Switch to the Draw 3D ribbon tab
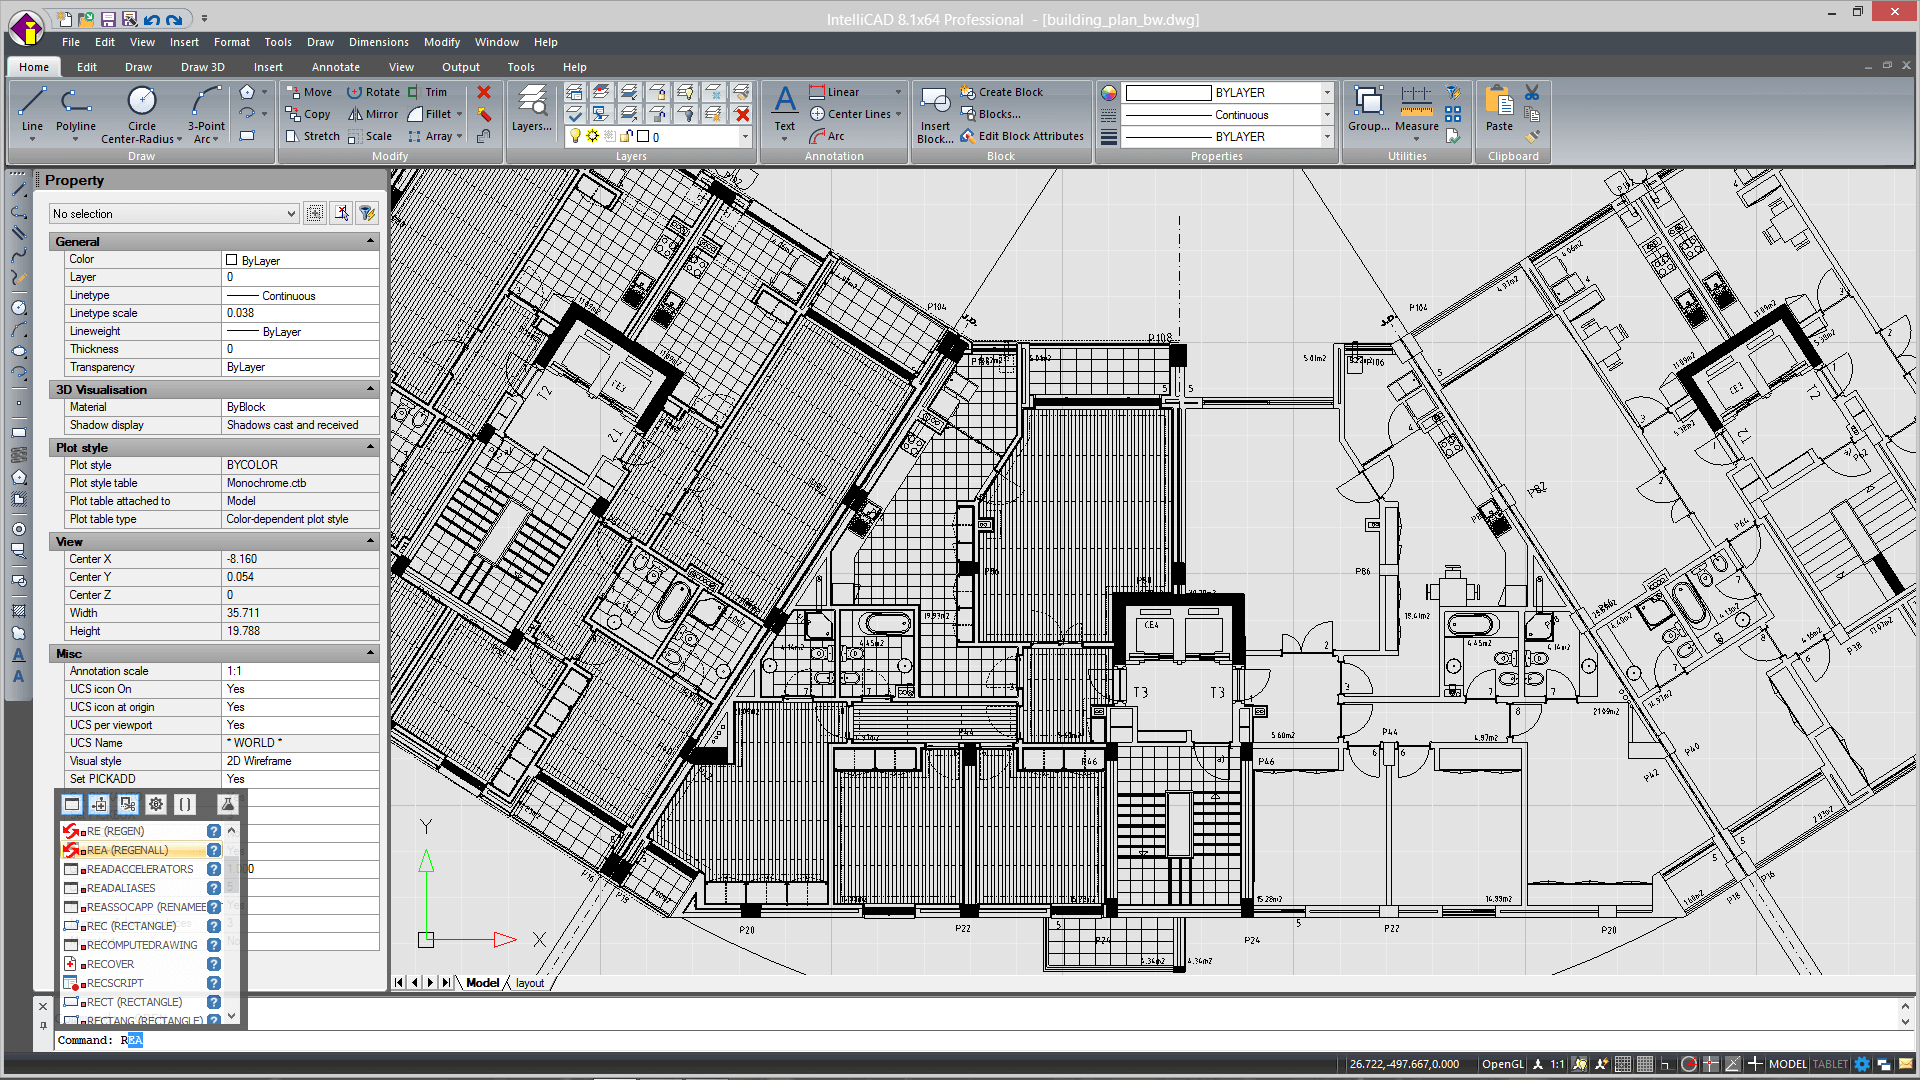The height and width of the screenshot is (1080, 1920). [202, 67]
